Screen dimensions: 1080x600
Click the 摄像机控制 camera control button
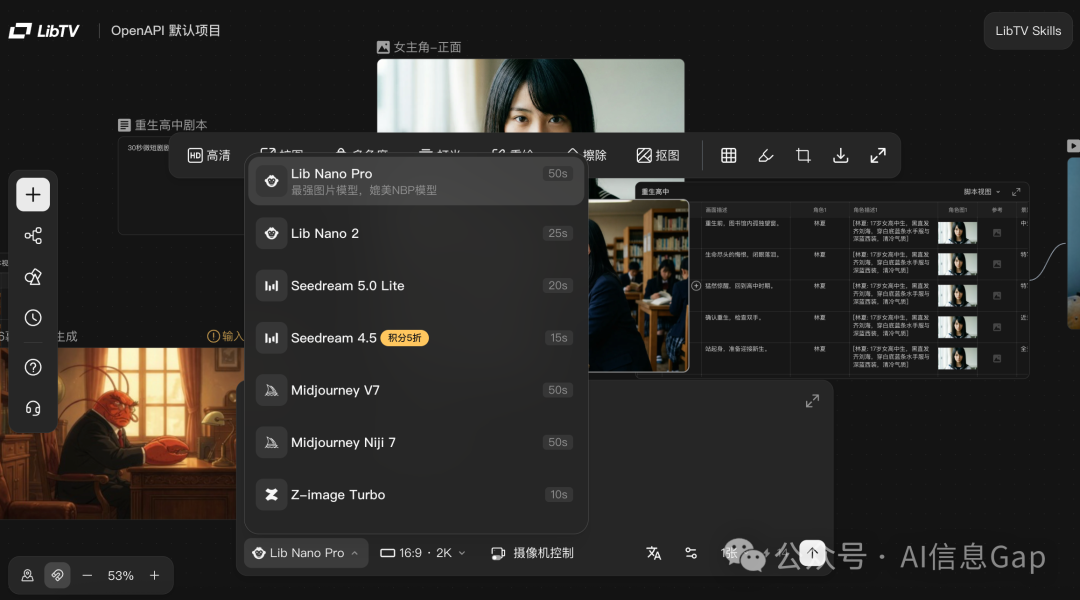tap(533, 553)
